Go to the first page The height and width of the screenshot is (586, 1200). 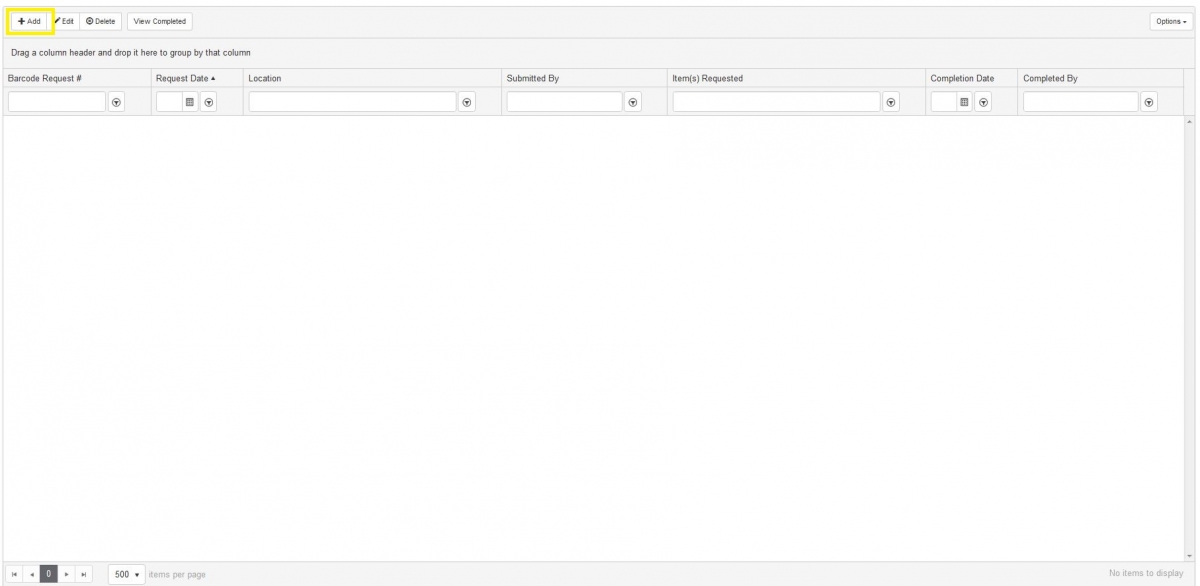(x=14, y=574)
